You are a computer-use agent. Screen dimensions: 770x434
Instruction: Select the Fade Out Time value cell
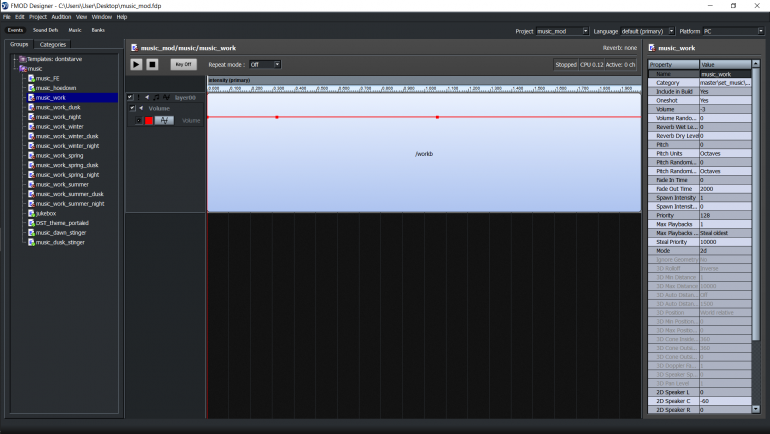[724, 188]
